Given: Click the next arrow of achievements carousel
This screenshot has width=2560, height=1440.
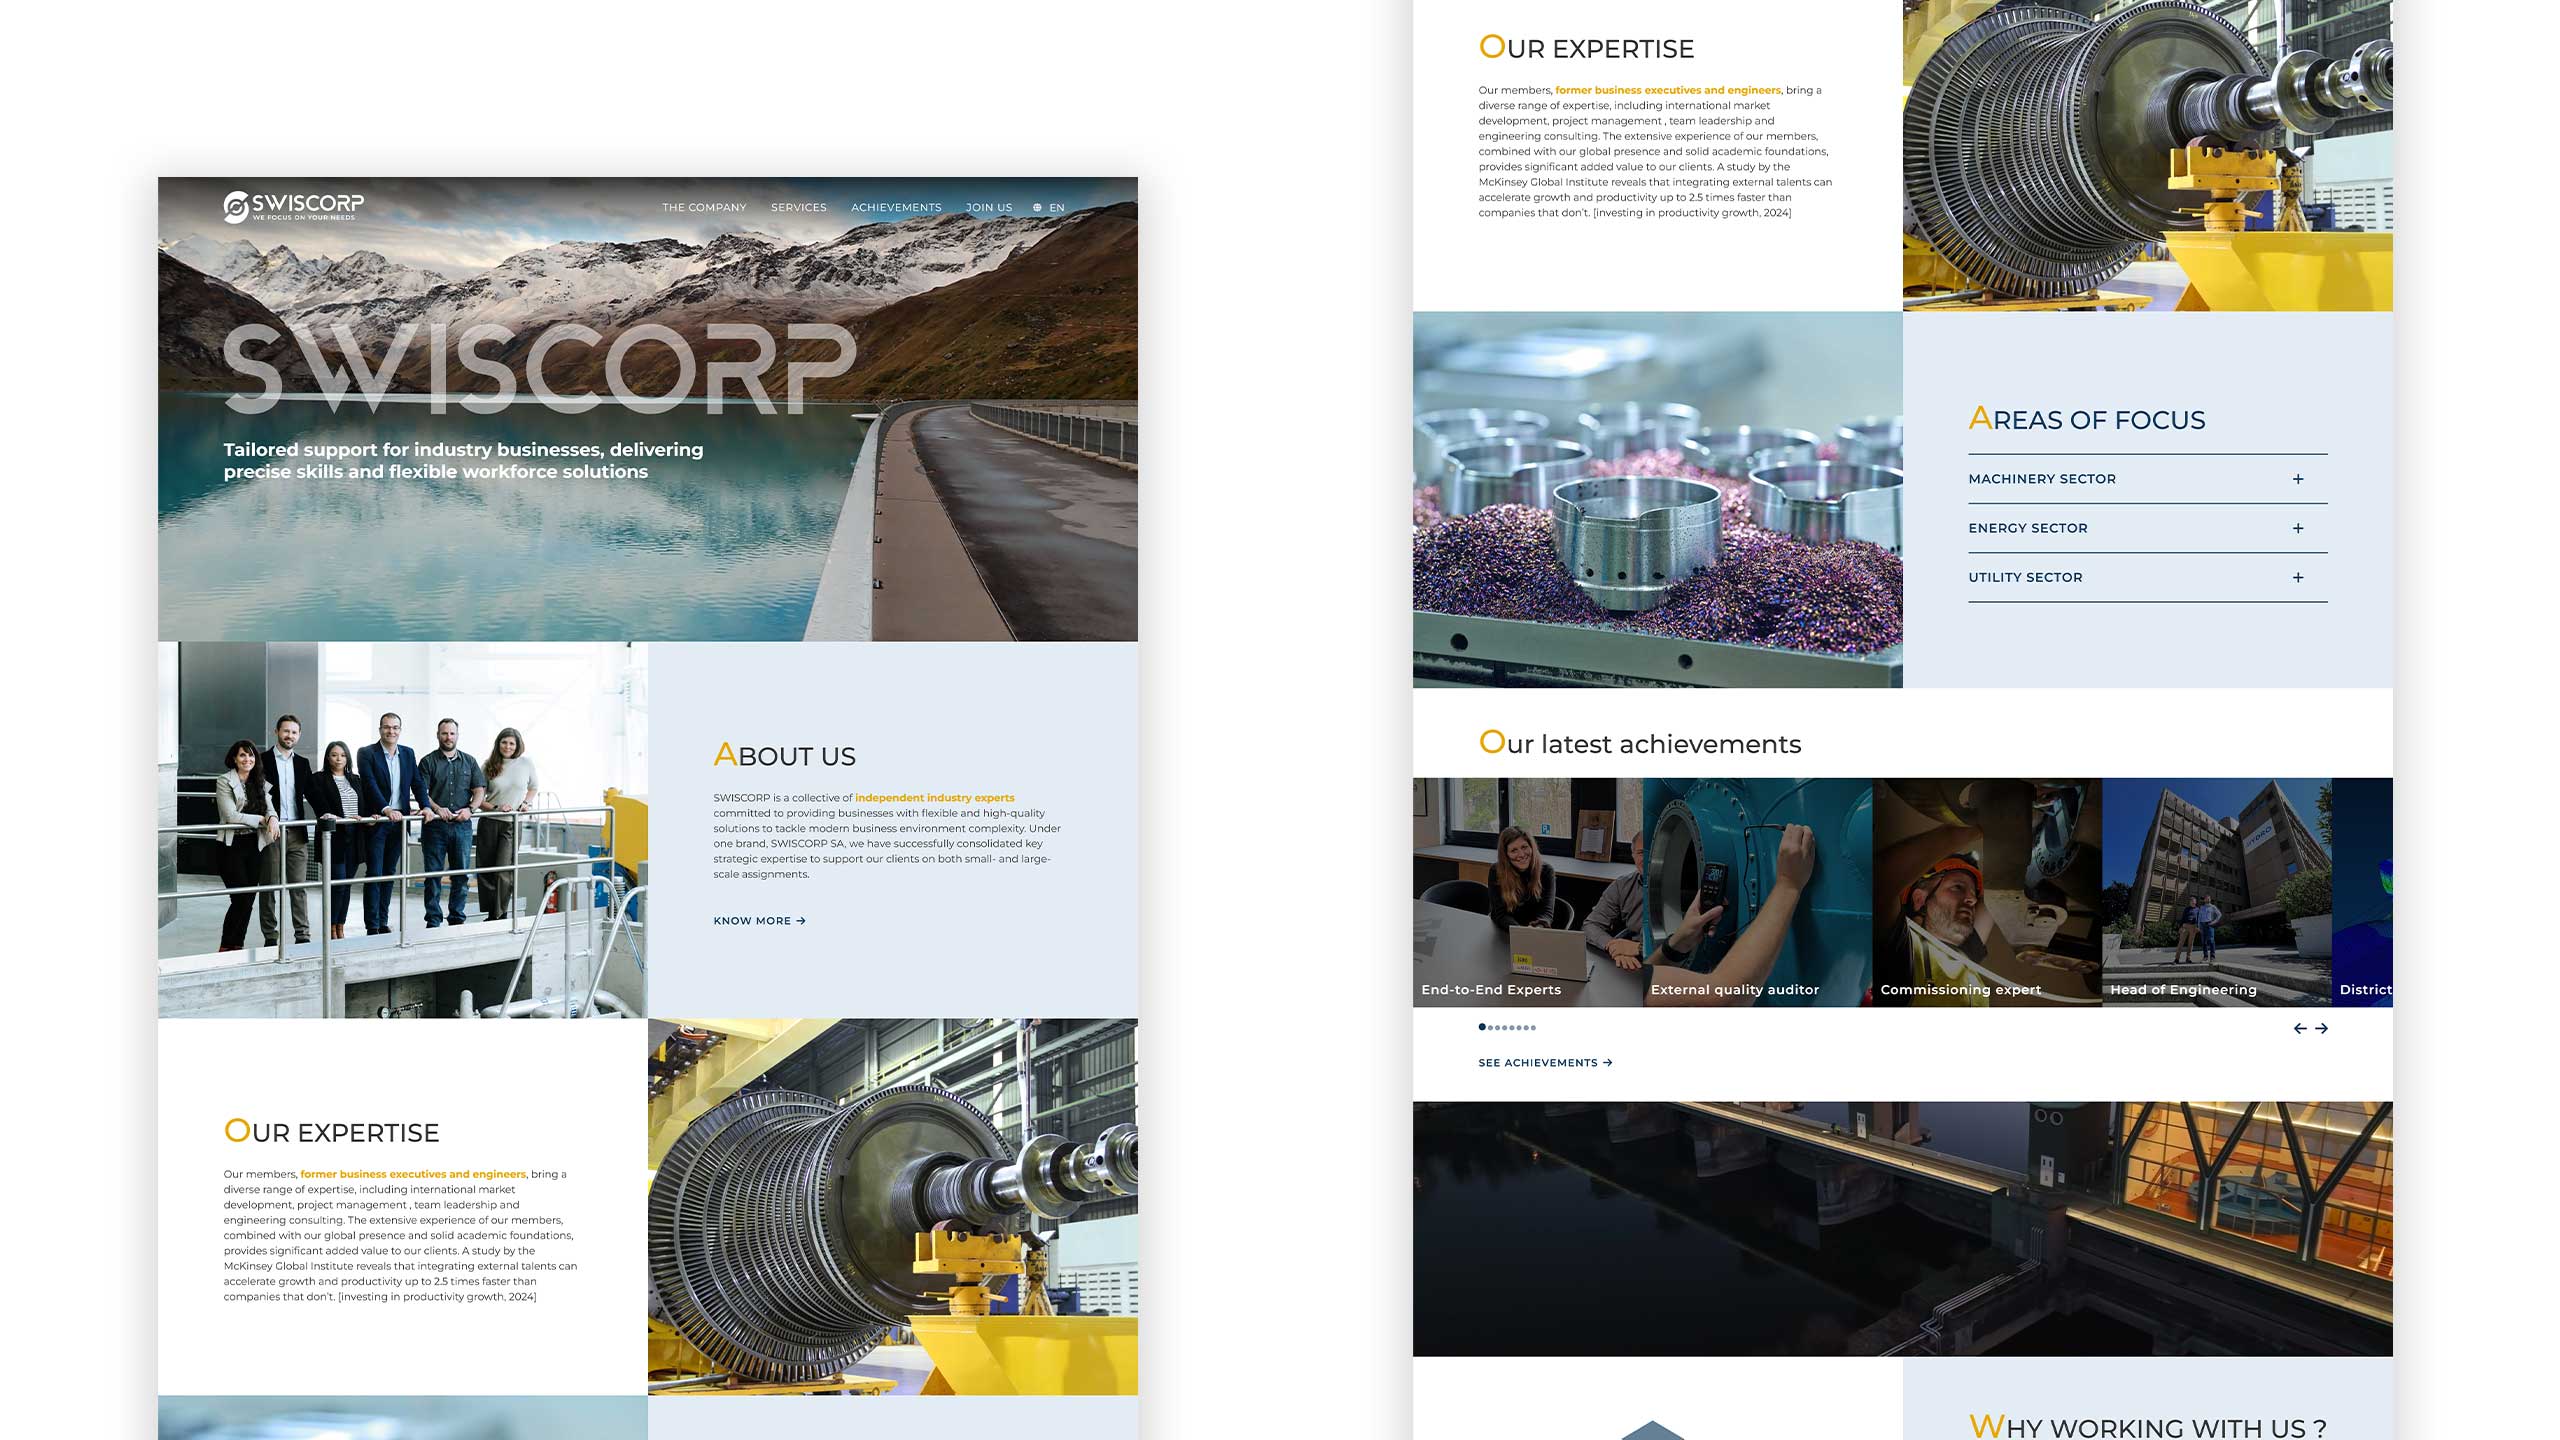Looking at the screenshot, I should click(2321, 1028).
